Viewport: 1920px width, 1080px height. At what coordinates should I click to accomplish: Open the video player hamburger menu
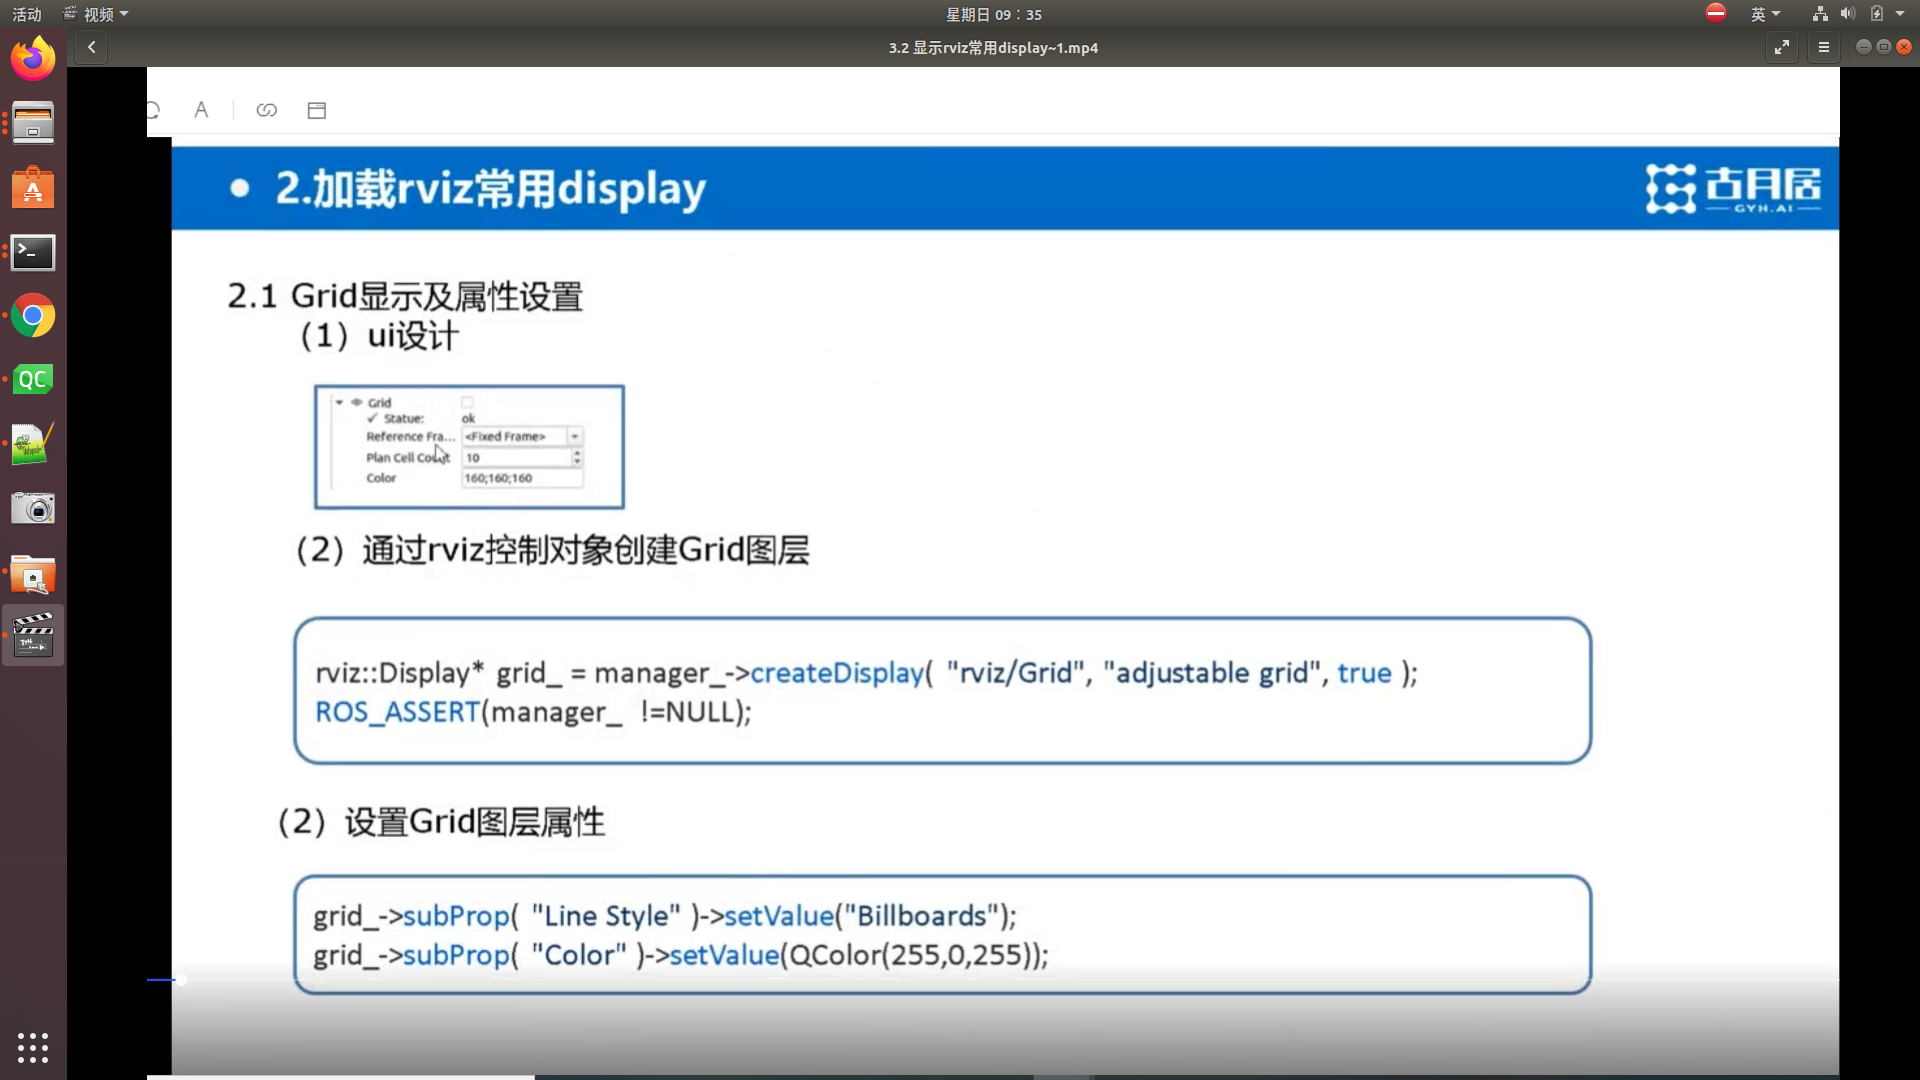pyautogui.click(x=1824, y=47)
